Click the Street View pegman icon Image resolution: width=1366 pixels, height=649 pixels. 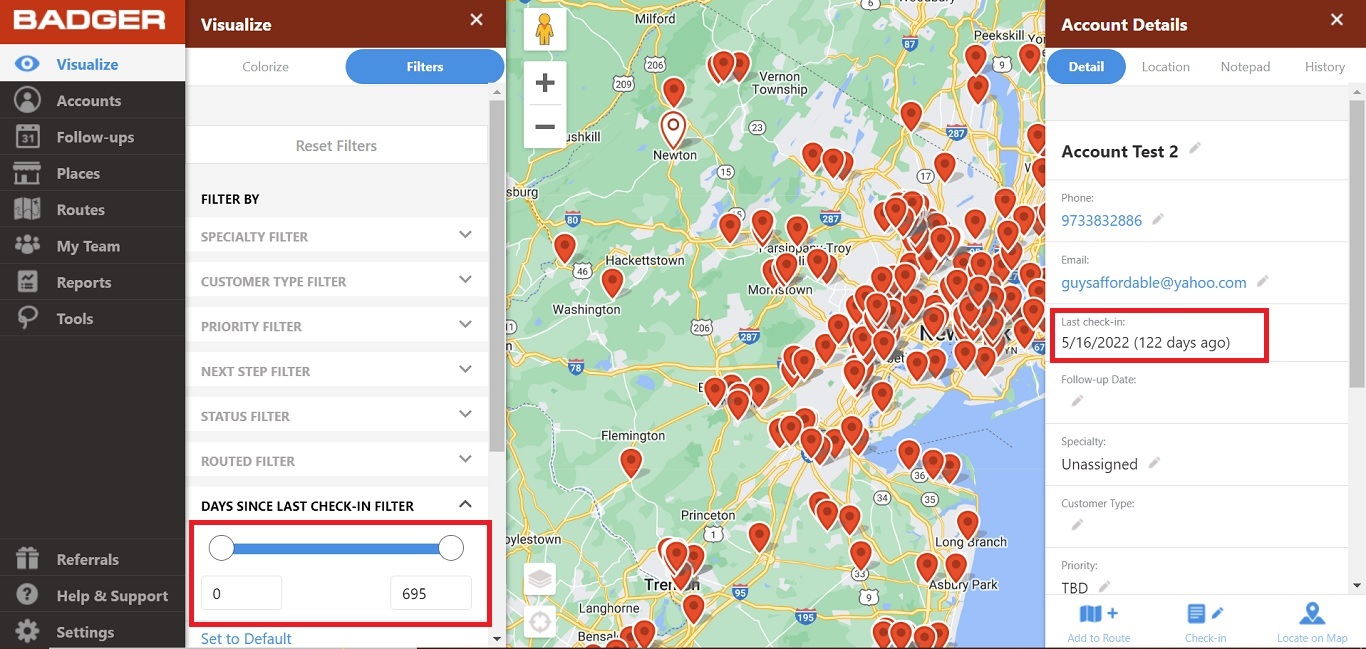(x=545, y=30)
